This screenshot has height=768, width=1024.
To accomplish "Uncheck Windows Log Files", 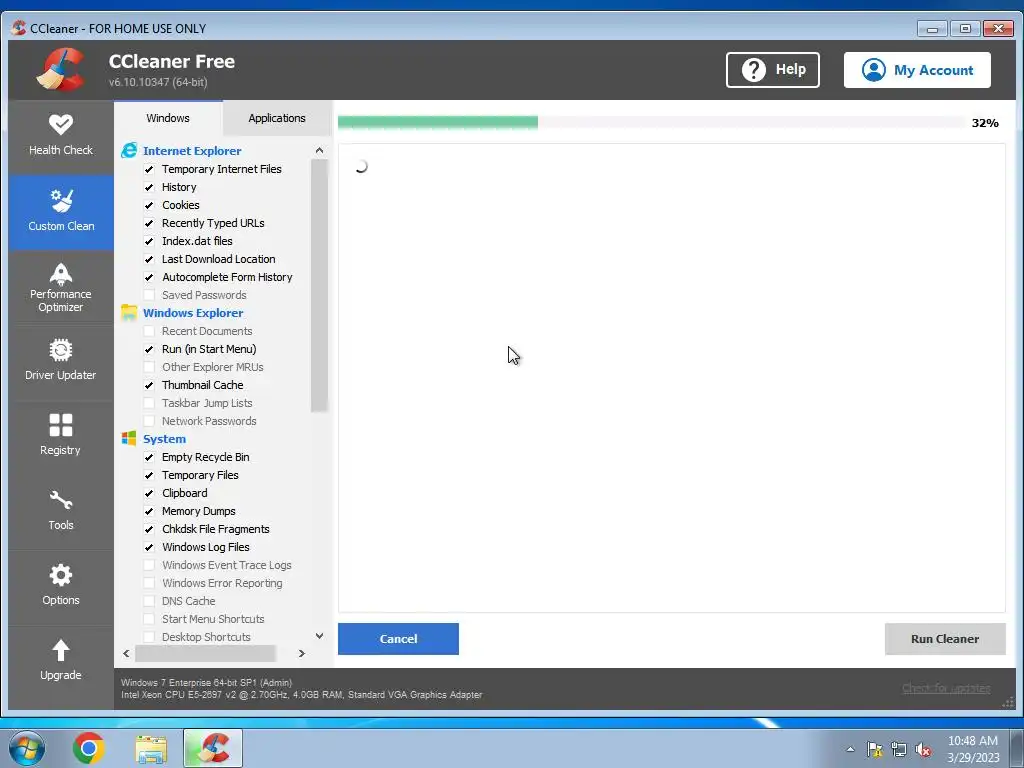I will click(x=149, y=547).
